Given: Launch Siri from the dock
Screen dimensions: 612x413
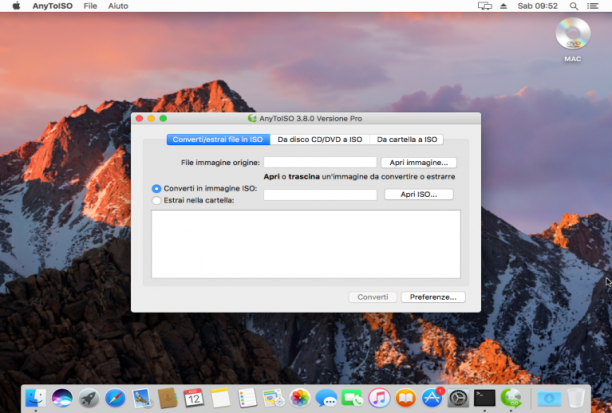Looking at the screenshot, I should [x=62, y=398].
